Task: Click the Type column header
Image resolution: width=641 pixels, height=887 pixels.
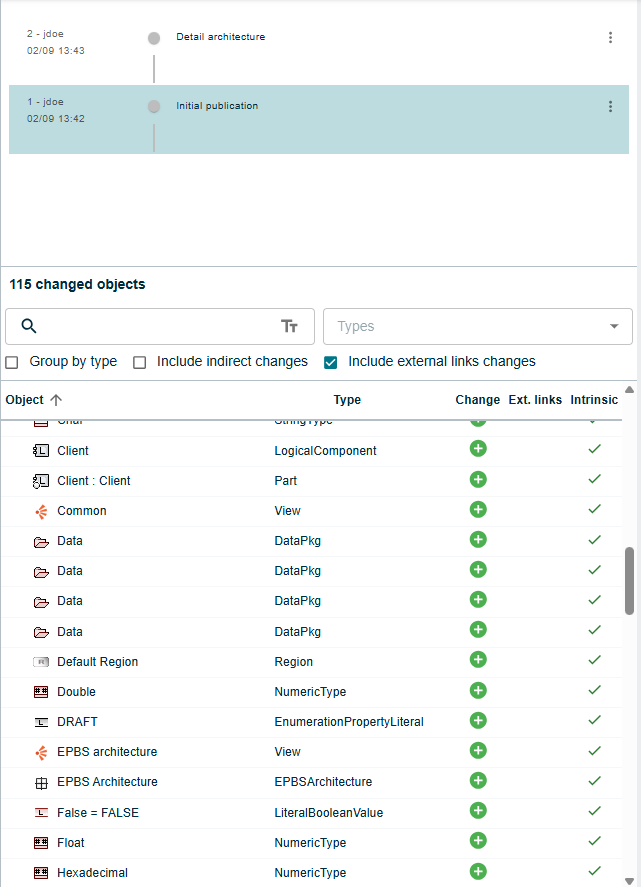Action: pyautogui.click(x=347, y=400)
